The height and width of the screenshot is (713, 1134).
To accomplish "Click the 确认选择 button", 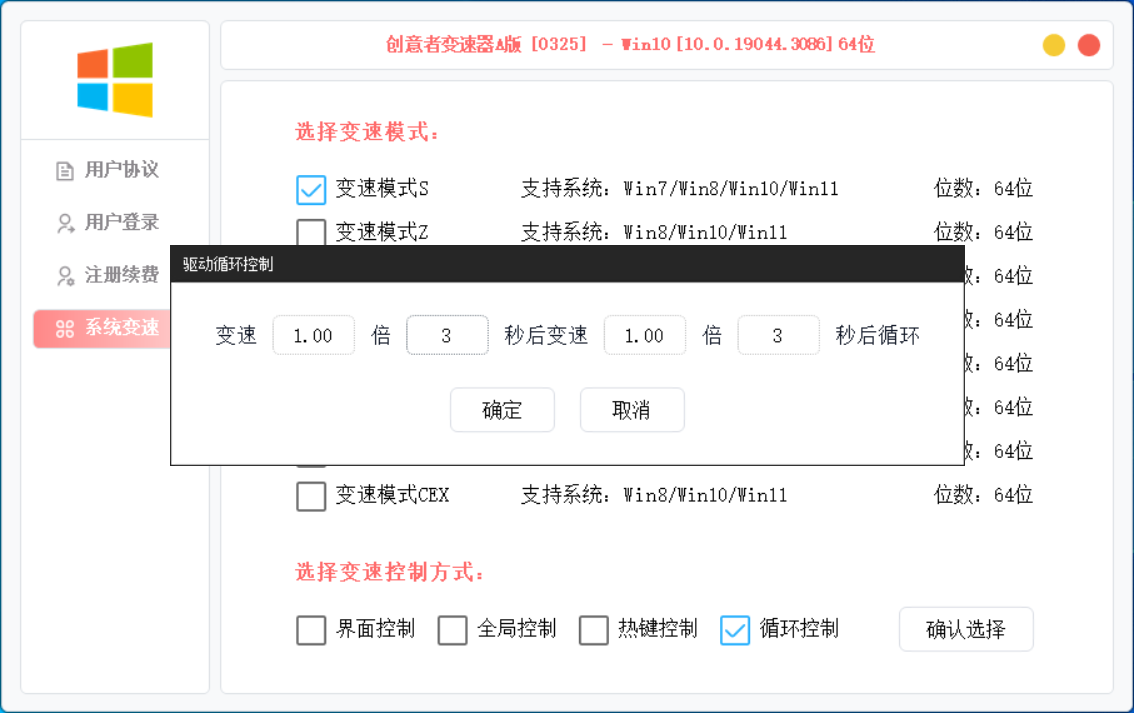I will [x=966, y=629].
